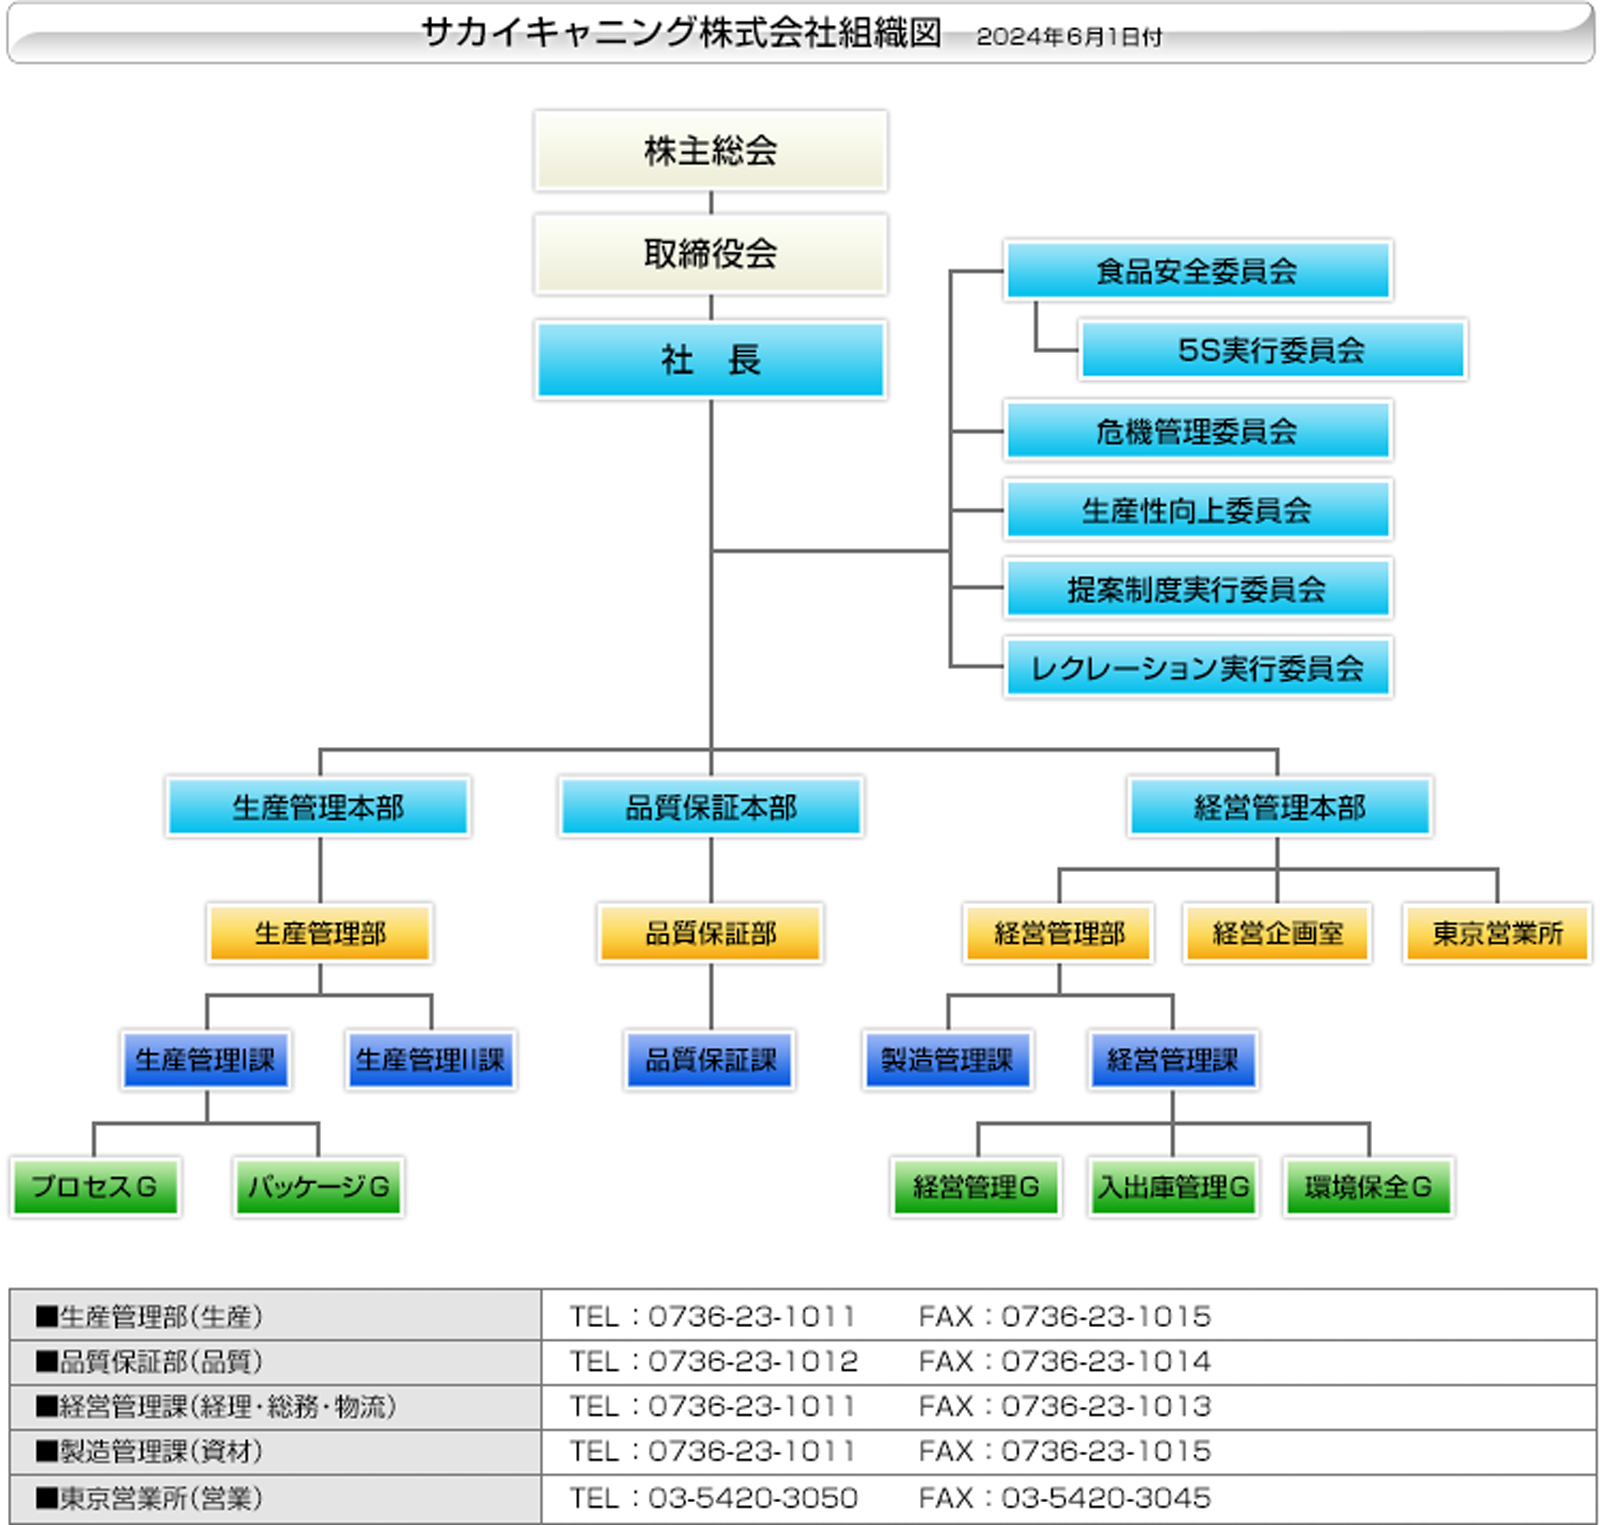1600x1525 pixels.
Task: Click the 生産管理I課 box
Action: pyautogui.click(x=206, y=1060)
